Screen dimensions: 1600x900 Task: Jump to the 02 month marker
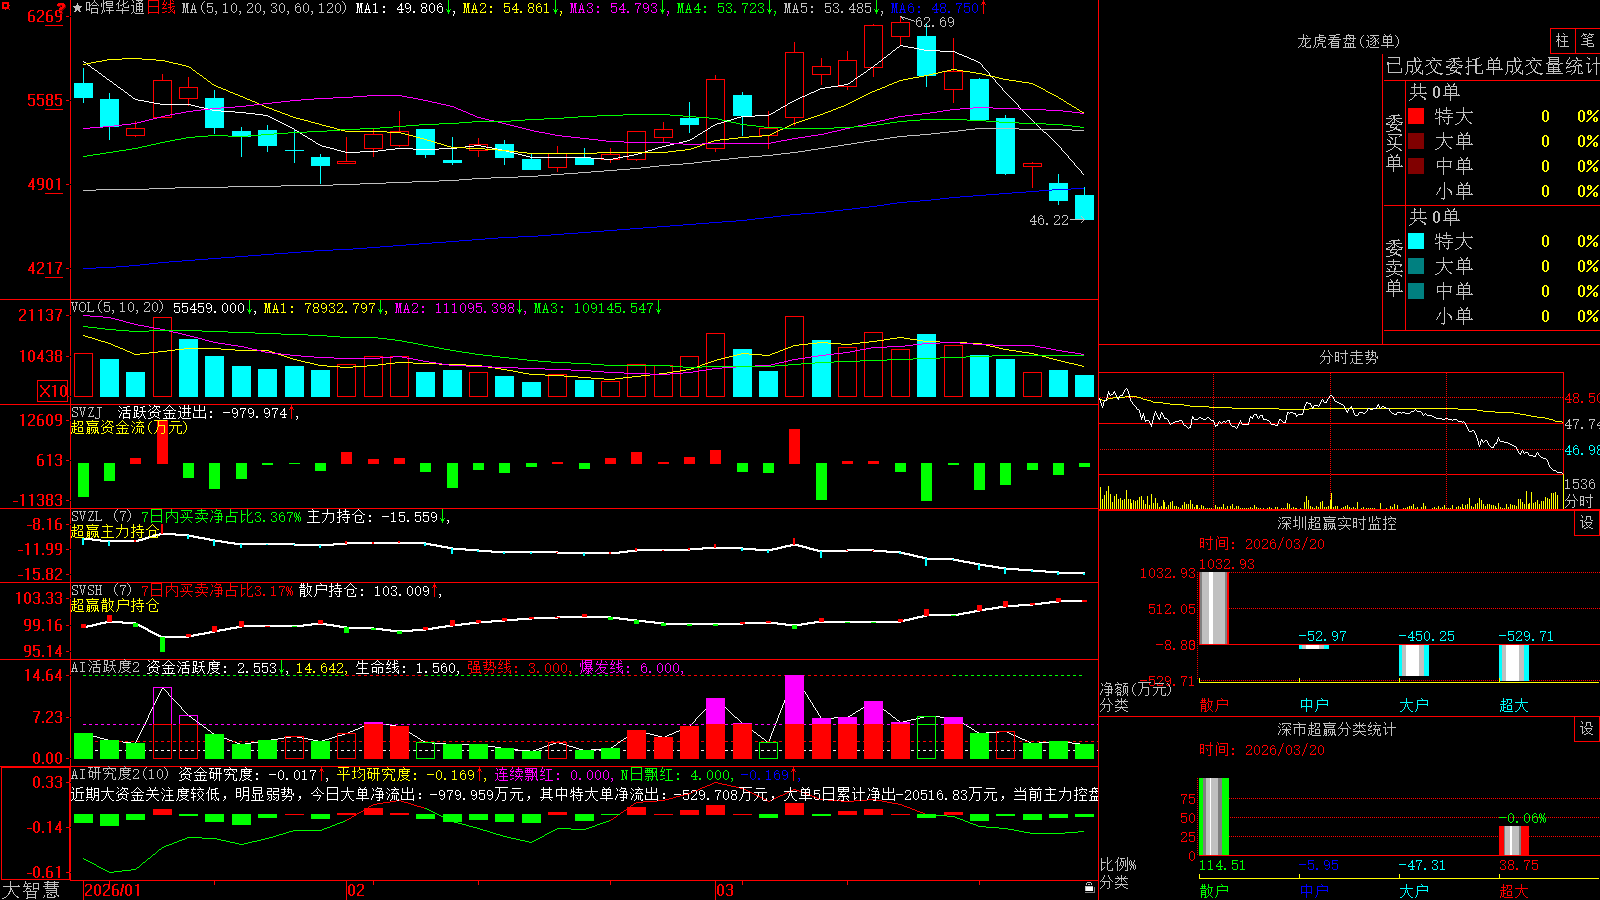(356, 890)
